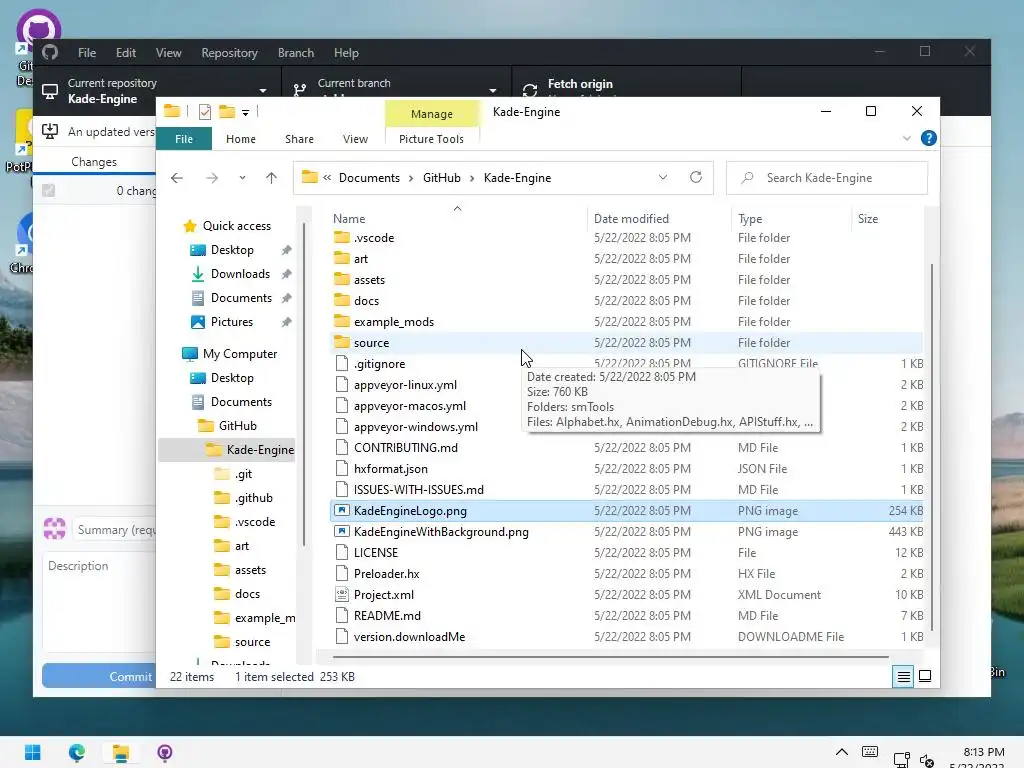Click the search magnifier icon
The image size is (1024, 768).
(x=748, y=178)
